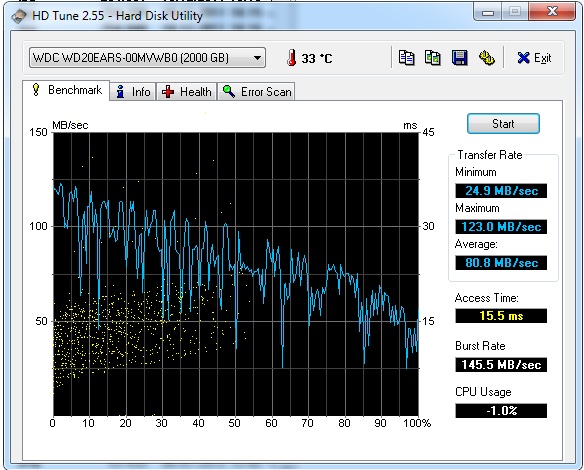The image size is (584, 470).
Task: Copy benchmark info to clipboard icon
Action: (x=406, y=58)
